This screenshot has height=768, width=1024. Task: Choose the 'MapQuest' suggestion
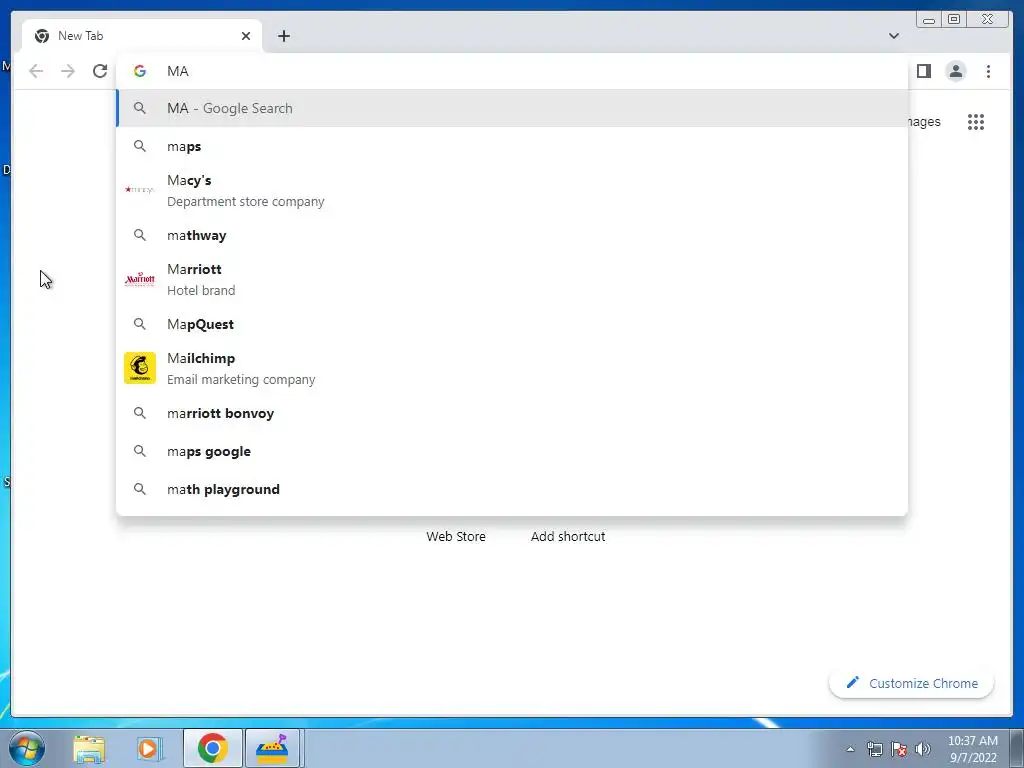click(512, 324)
